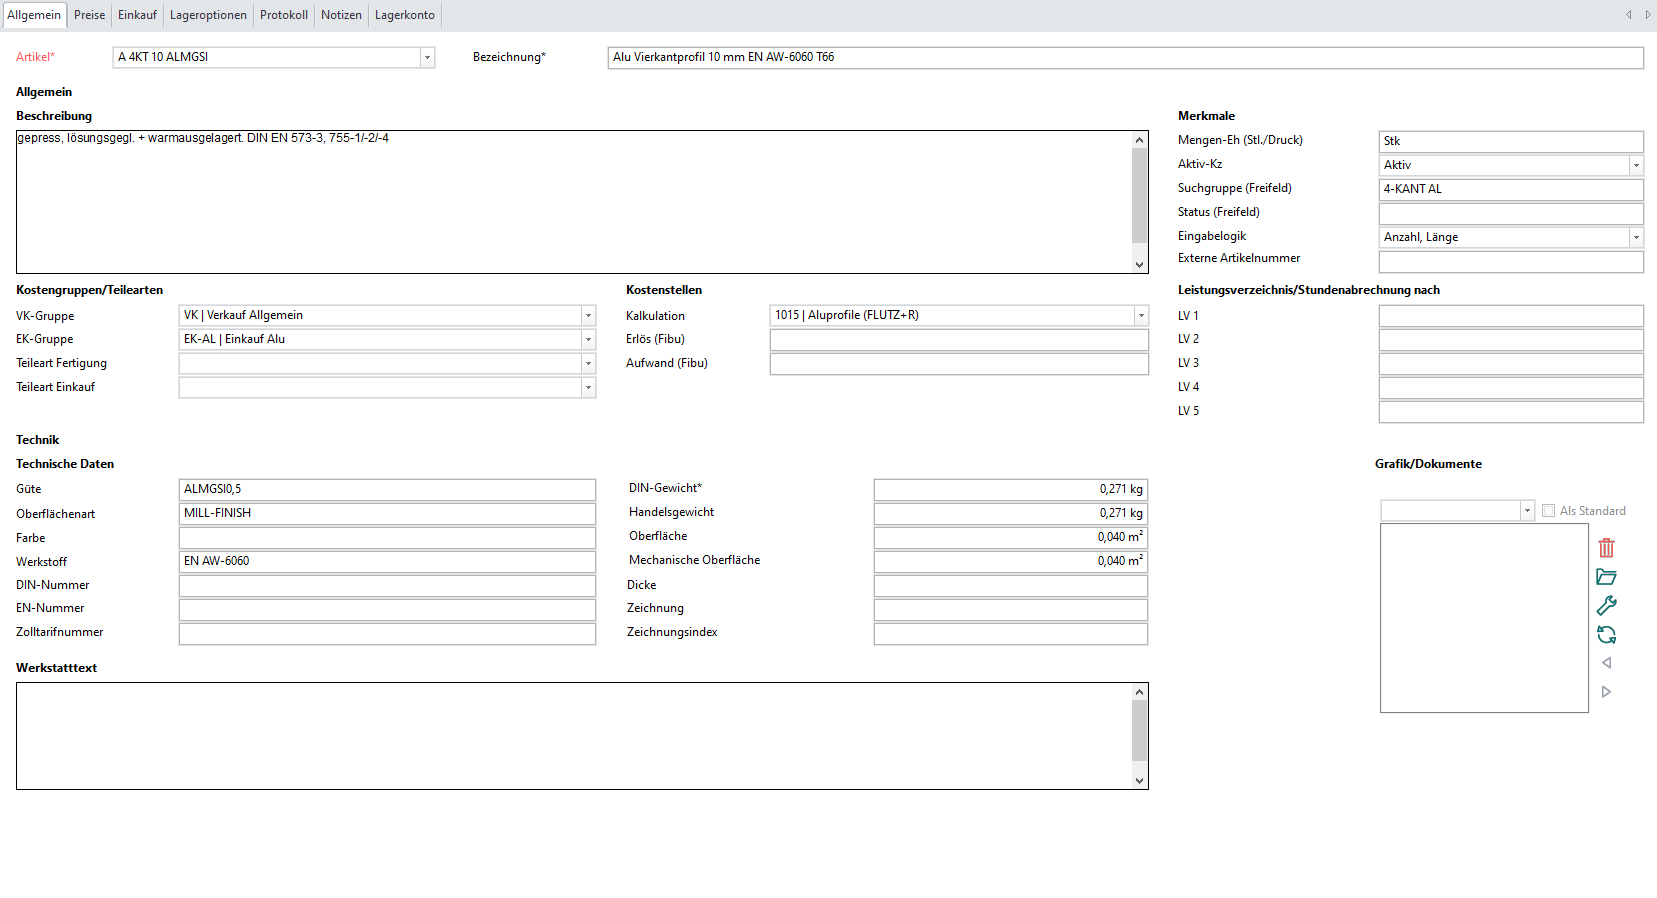Image resolution: width=1657 pixels, height=898 pixels.
Task: Expand the Artikel dropdown
Action: click(x=427, y=58)
